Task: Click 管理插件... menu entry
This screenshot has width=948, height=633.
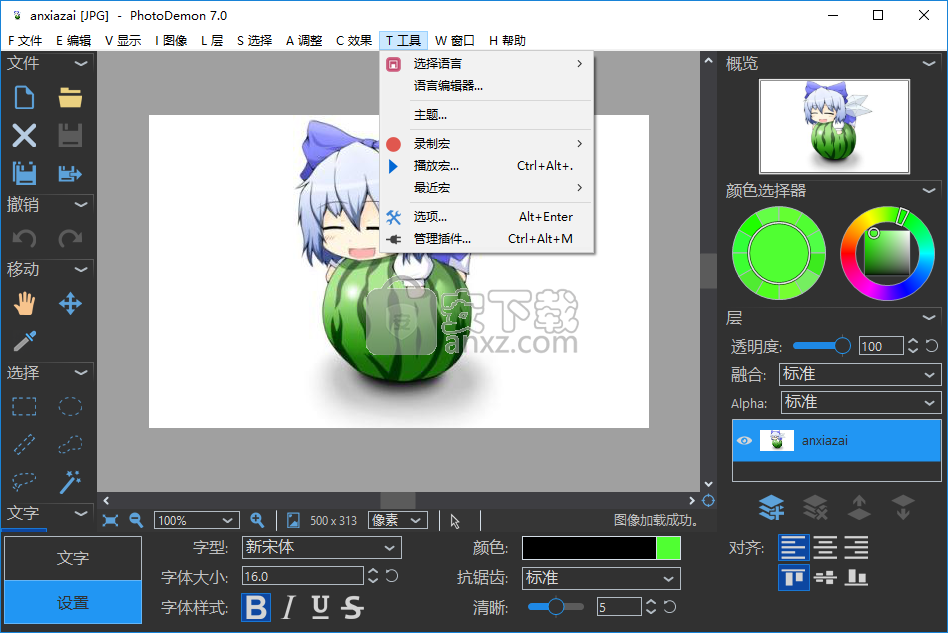Action: (x=487, y=239)
